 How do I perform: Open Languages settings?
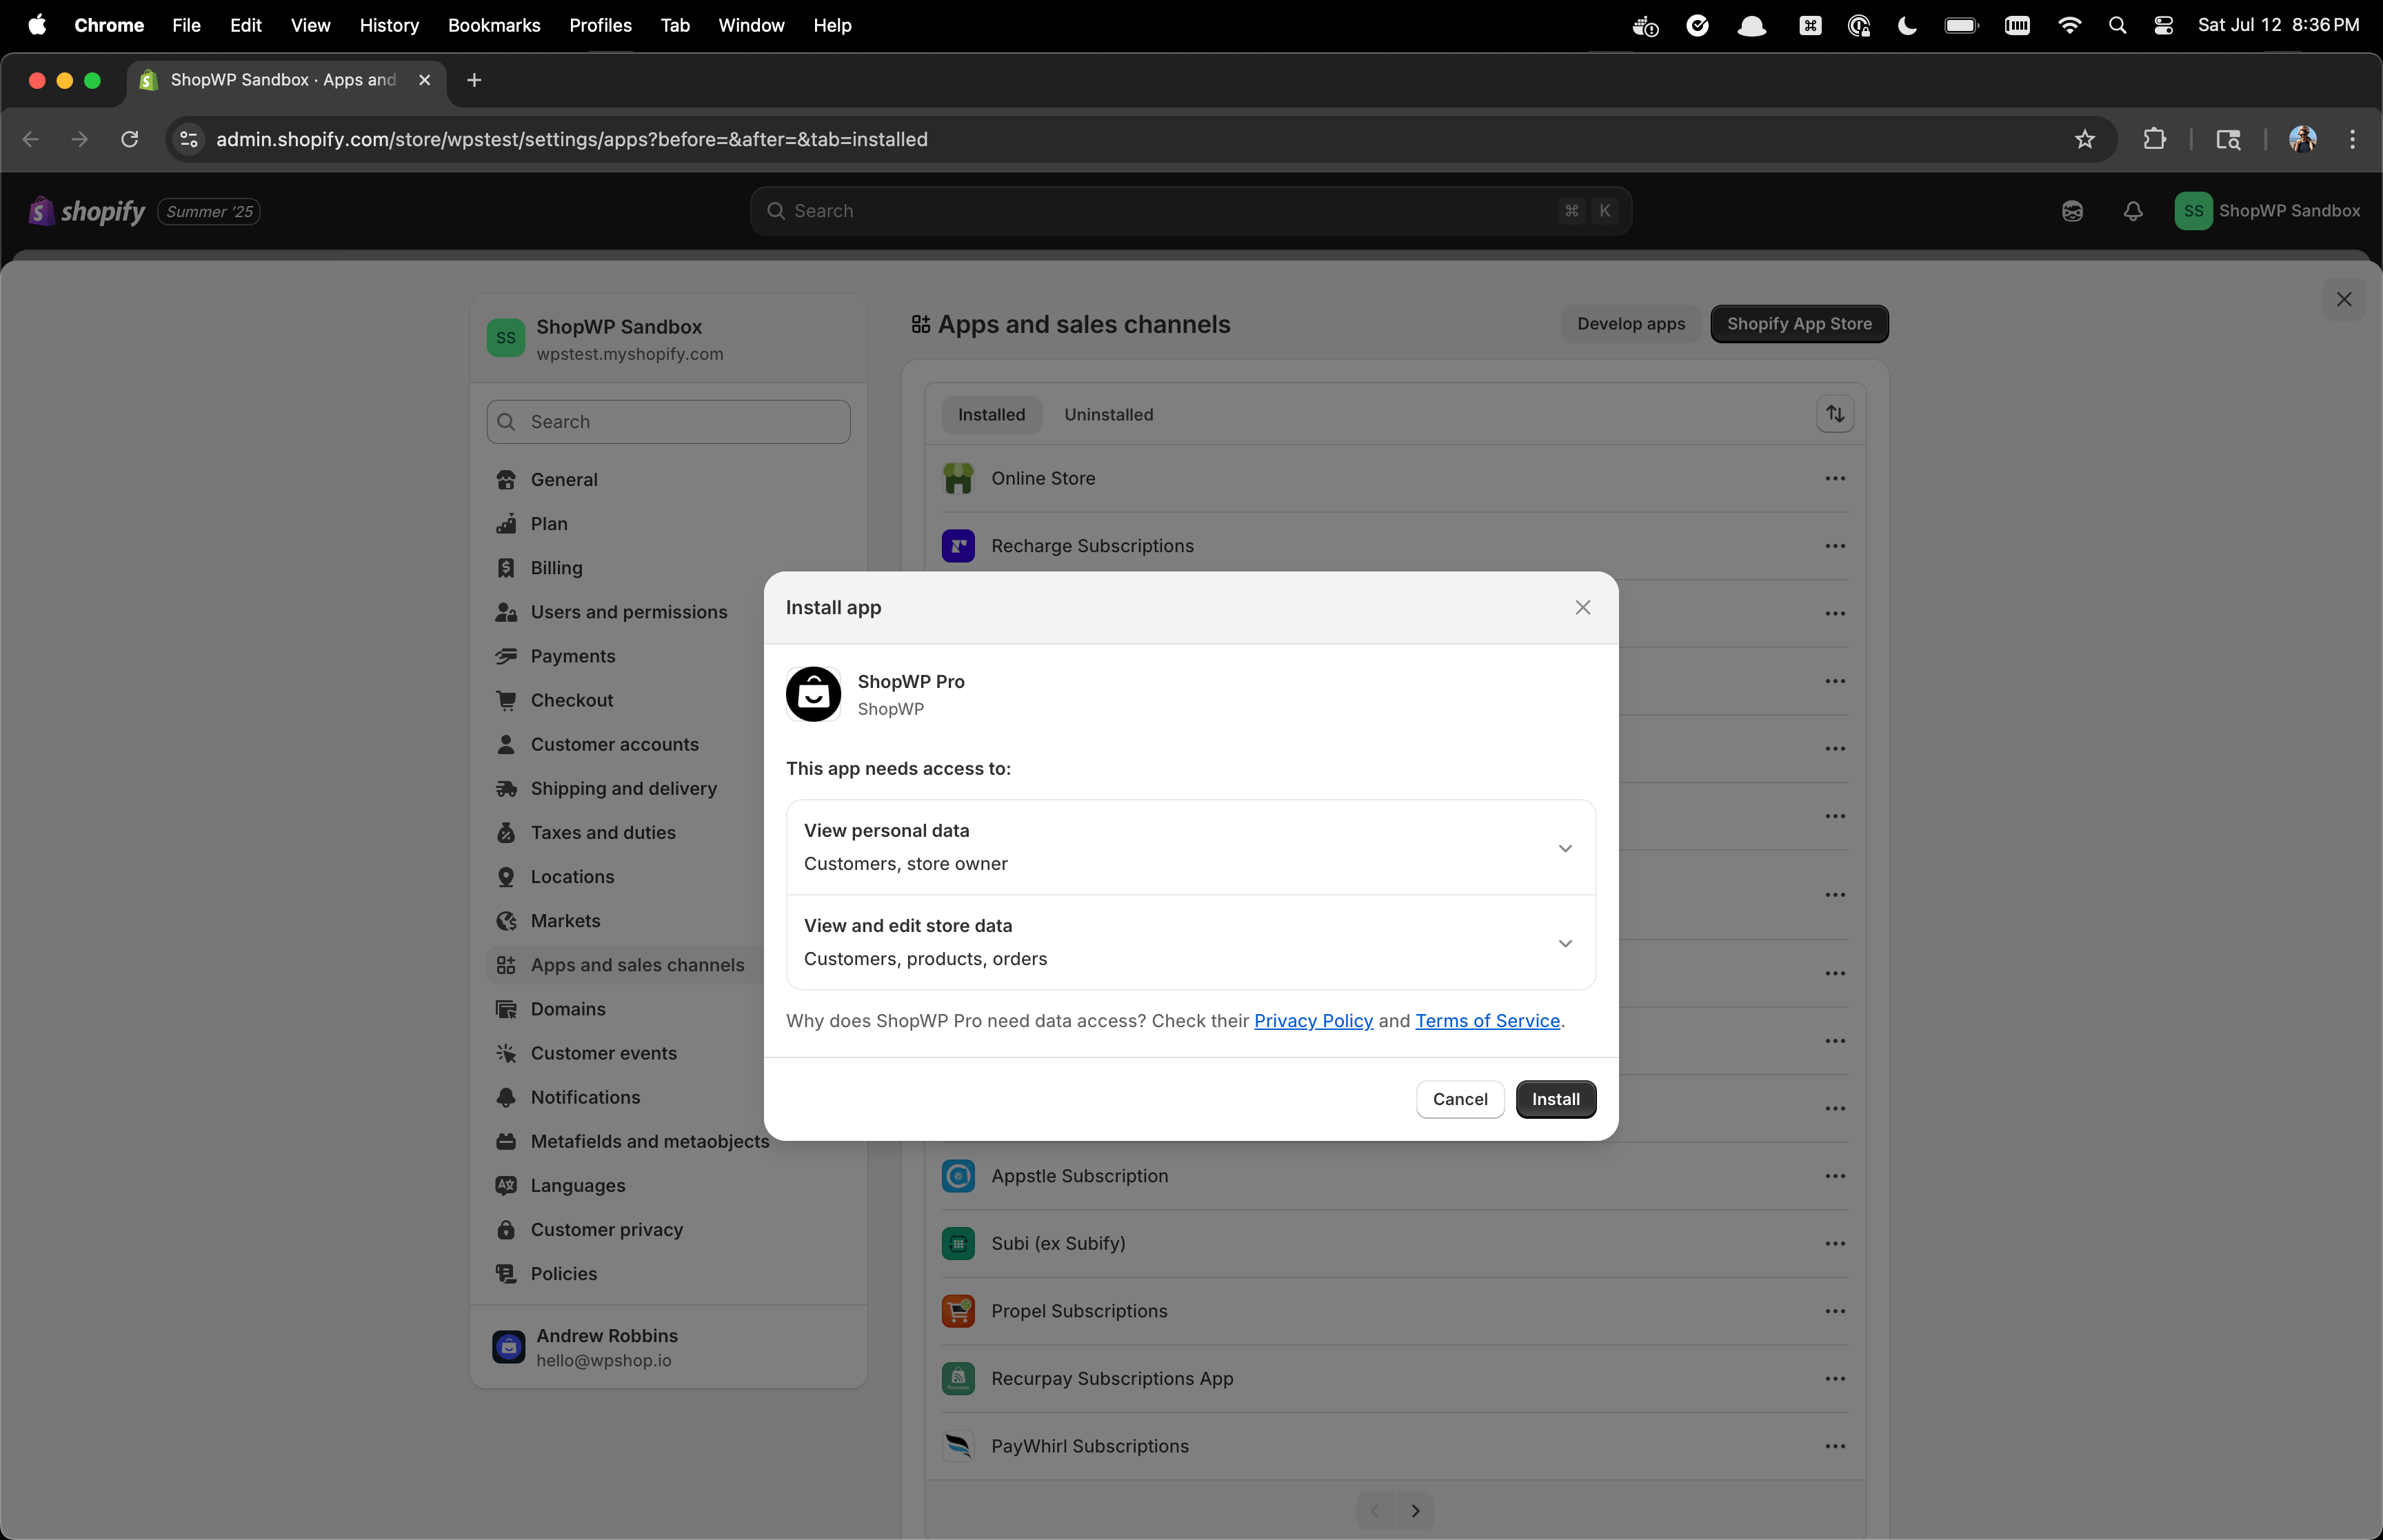pyautogui.click(x=668, y=1185)
